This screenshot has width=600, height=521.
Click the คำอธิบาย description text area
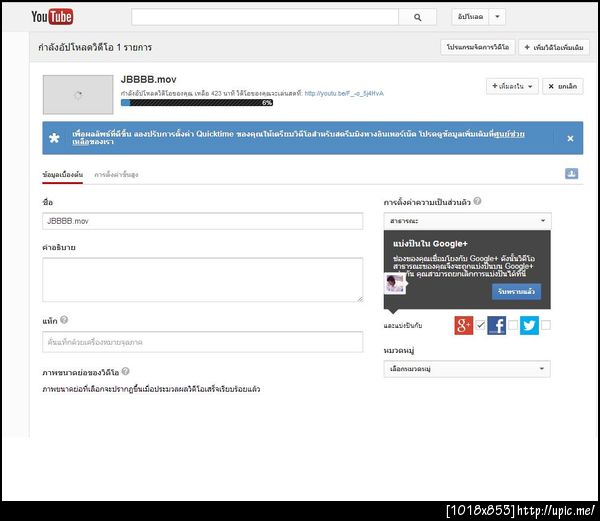(202, 280)
